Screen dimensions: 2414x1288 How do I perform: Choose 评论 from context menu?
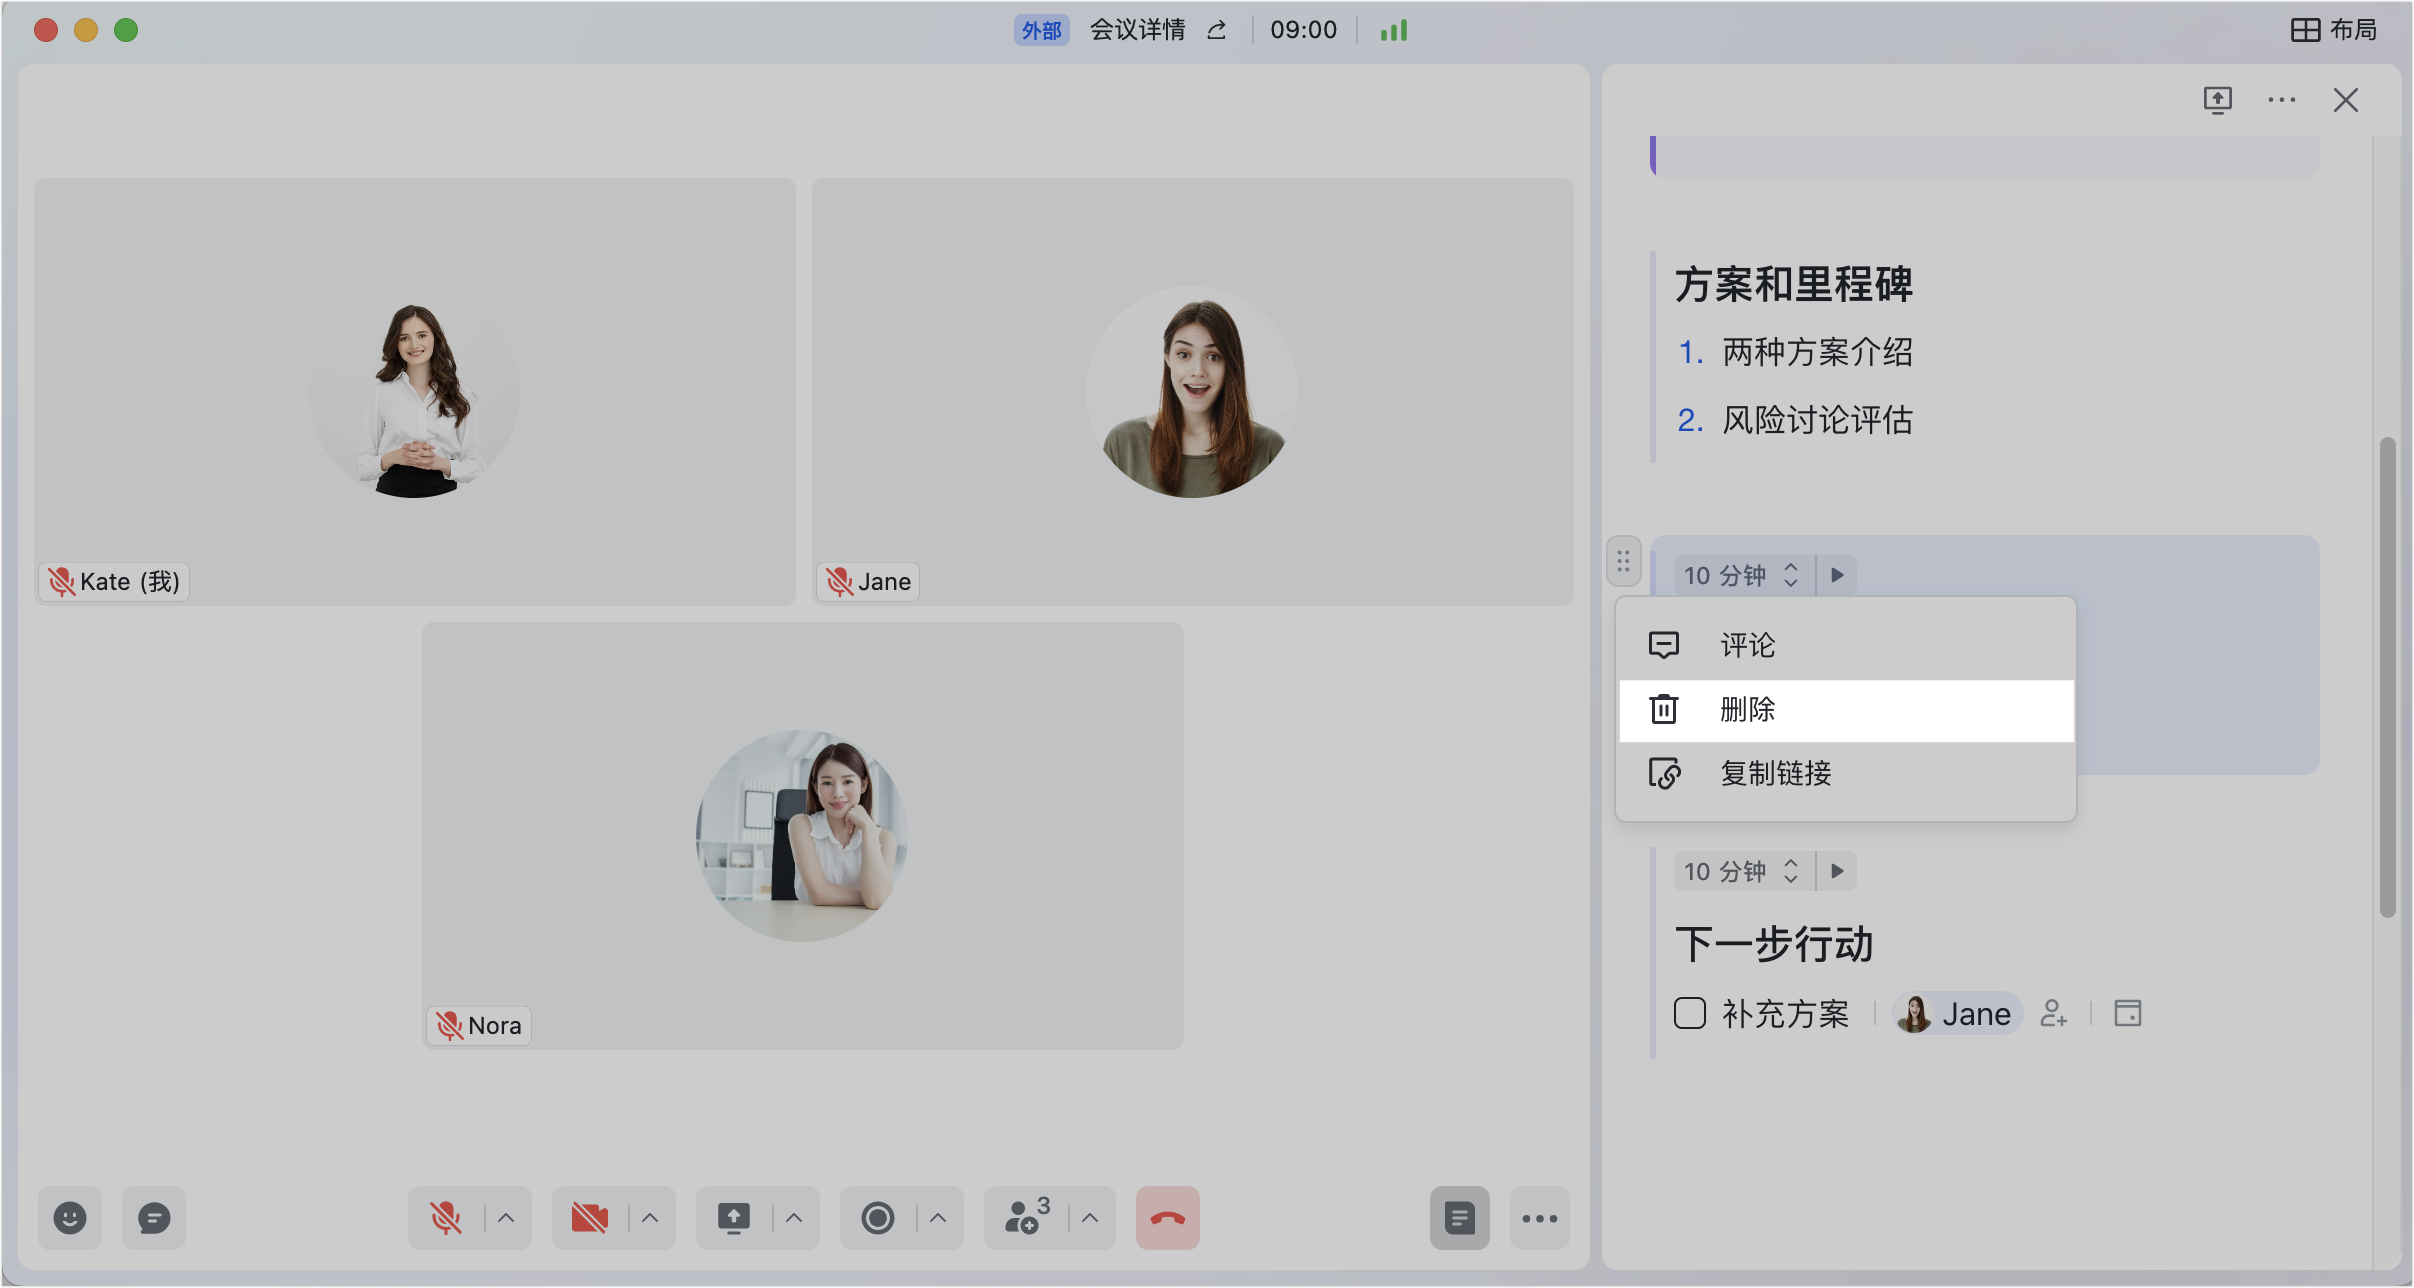pos(1846,645)
